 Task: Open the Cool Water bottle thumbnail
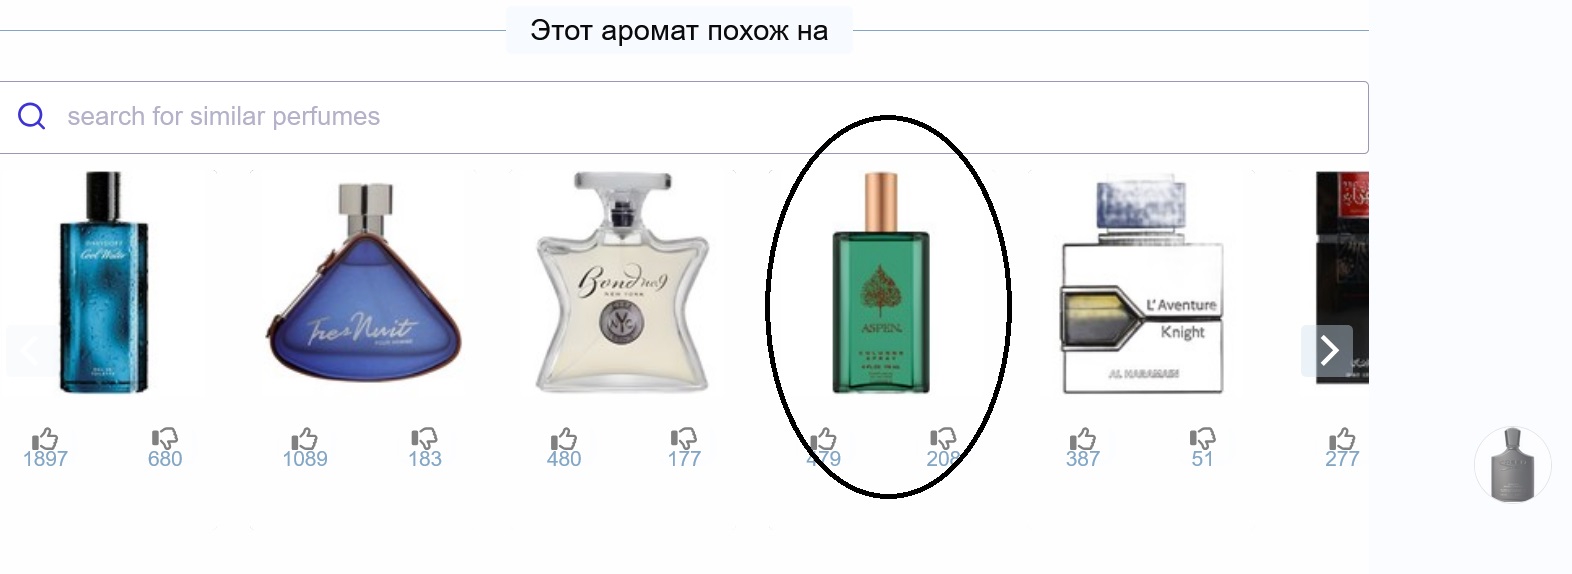104,282
